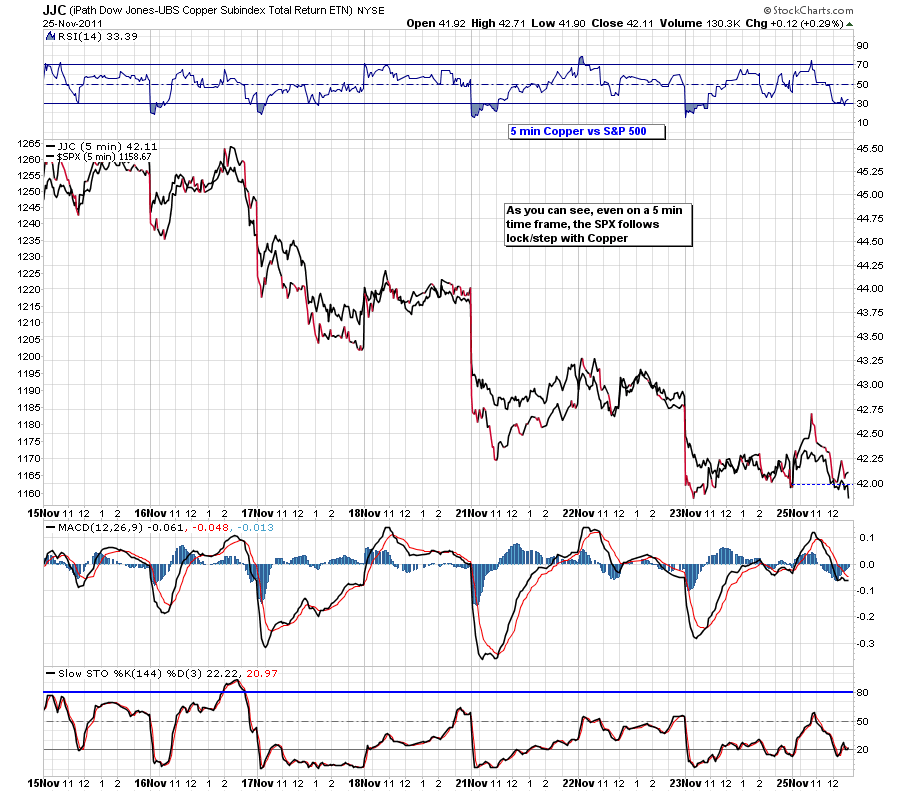Click 1265 on the left SPX price axis
900x792 pixels.
pyautogui.click(x=29, y=143)
